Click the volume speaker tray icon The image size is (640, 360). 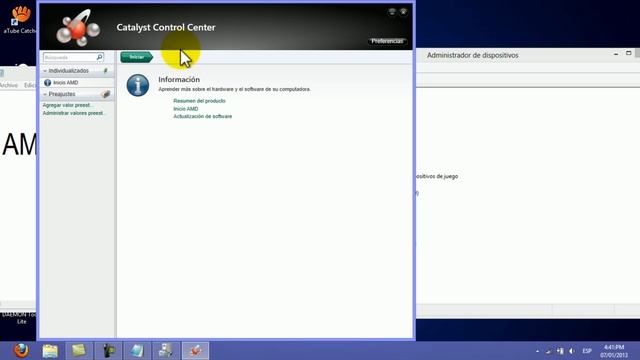571,351
